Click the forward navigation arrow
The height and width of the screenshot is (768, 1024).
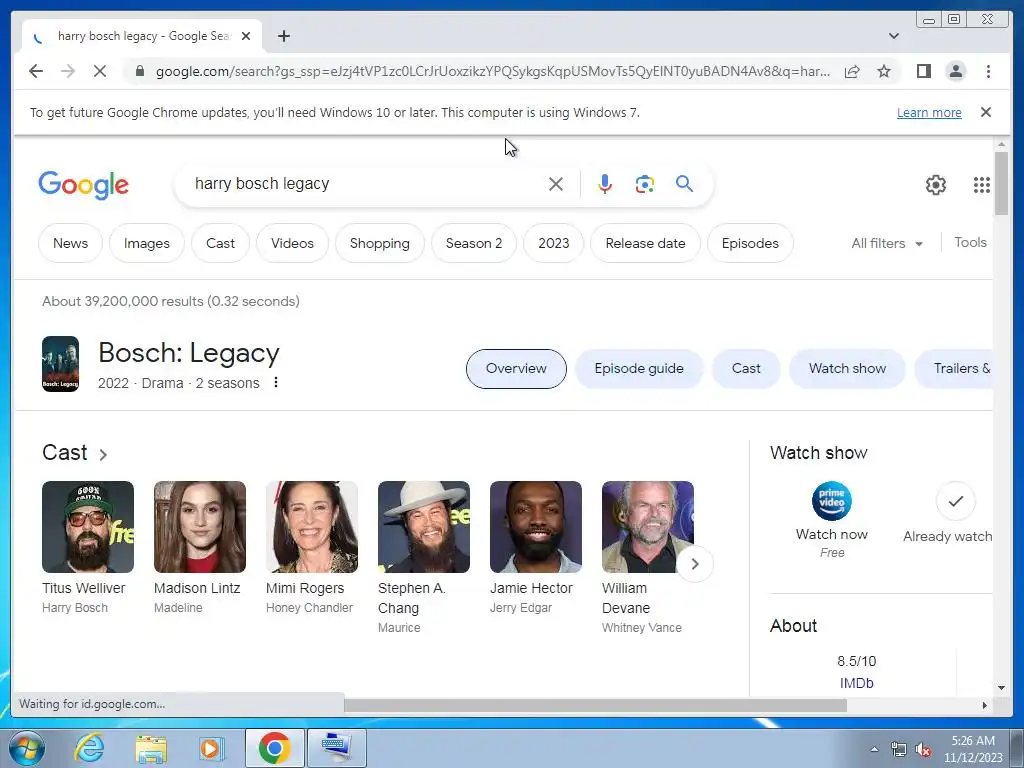click(68, 71)
